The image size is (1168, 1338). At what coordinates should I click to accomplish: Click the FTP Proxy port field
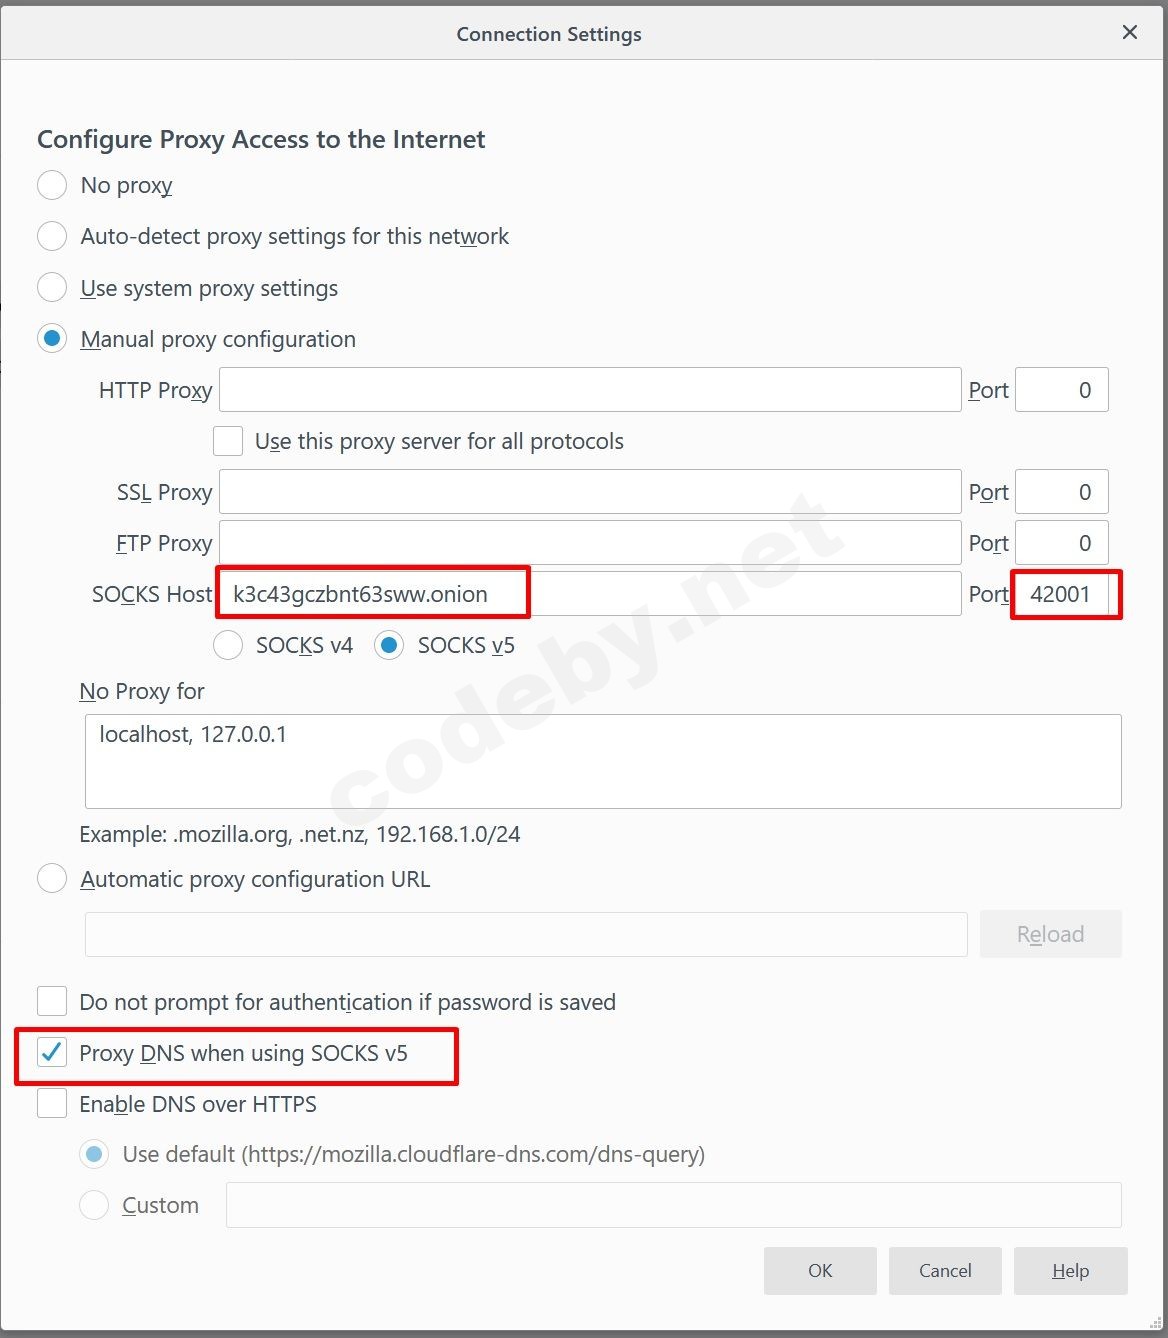[1061, 543]
